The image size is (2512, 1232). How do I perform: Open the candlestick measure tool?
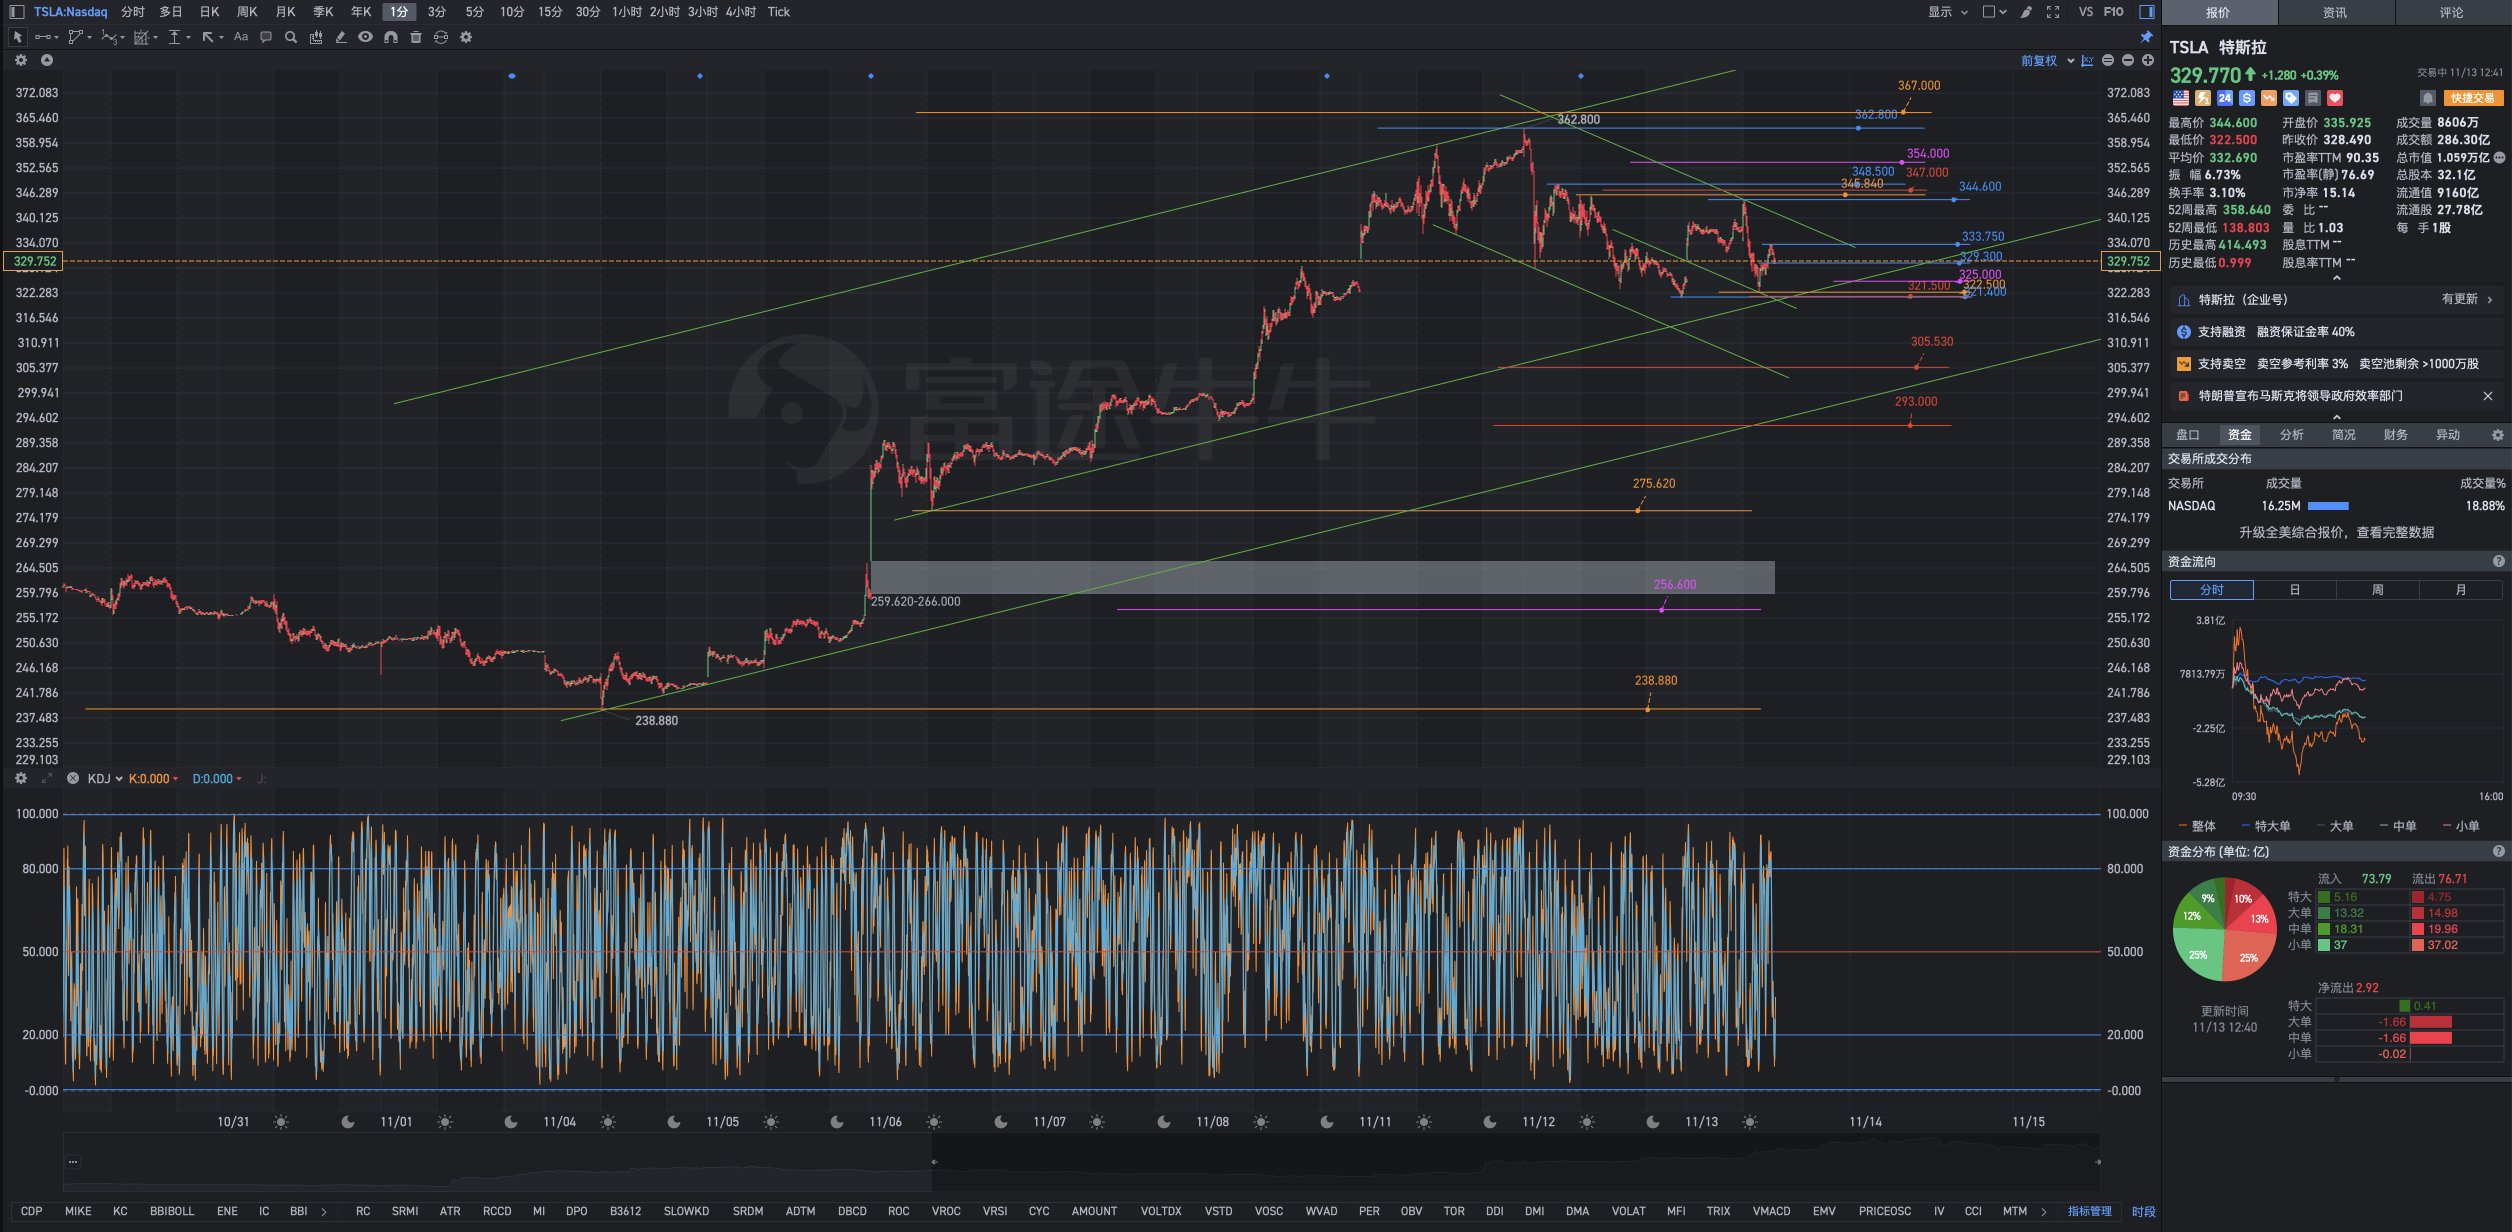[x=316, y=37]
